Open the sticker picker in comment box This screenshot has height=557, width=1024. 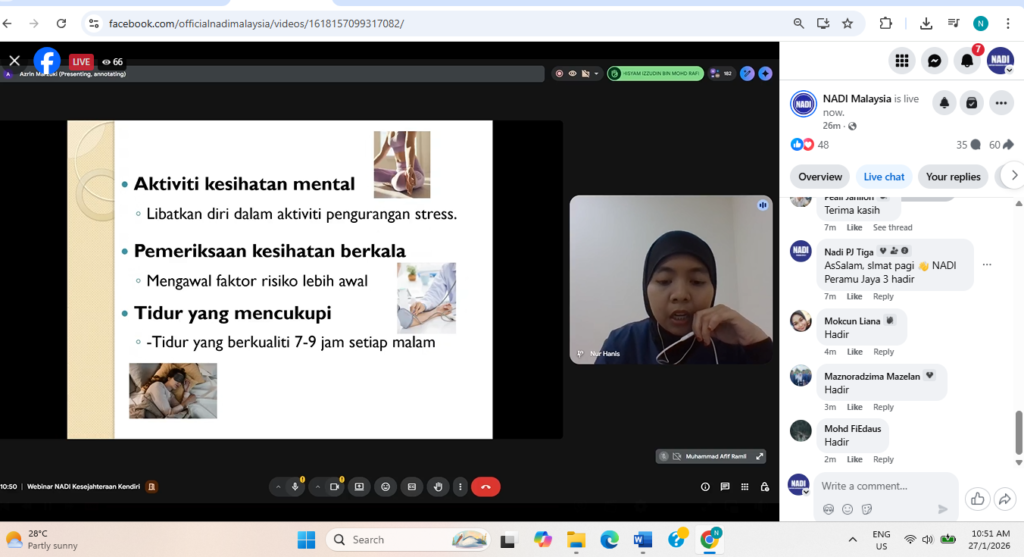coord(866,509)
